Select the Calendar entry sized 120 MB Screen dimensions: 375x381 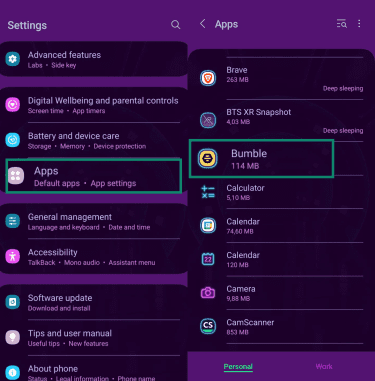click(x=281, y=259)
